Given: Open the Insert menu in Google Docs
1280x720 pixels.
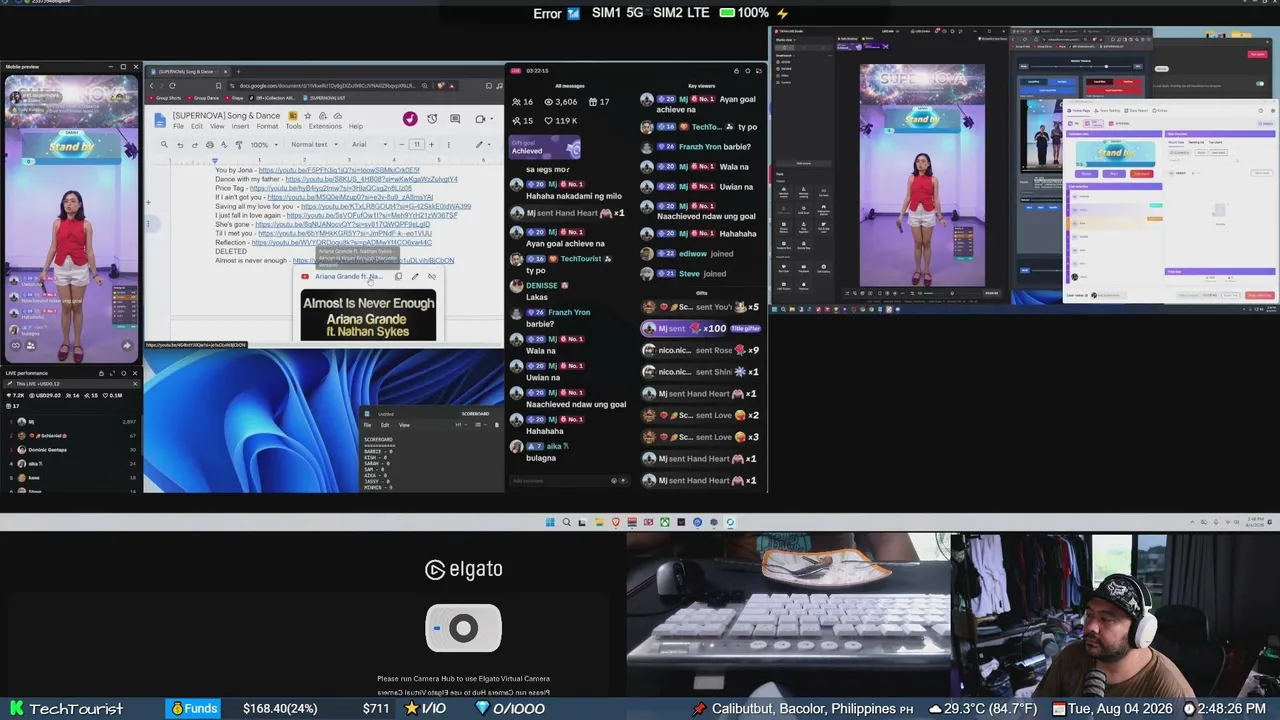Looking at the screenshot, I should tap(240, 127).
